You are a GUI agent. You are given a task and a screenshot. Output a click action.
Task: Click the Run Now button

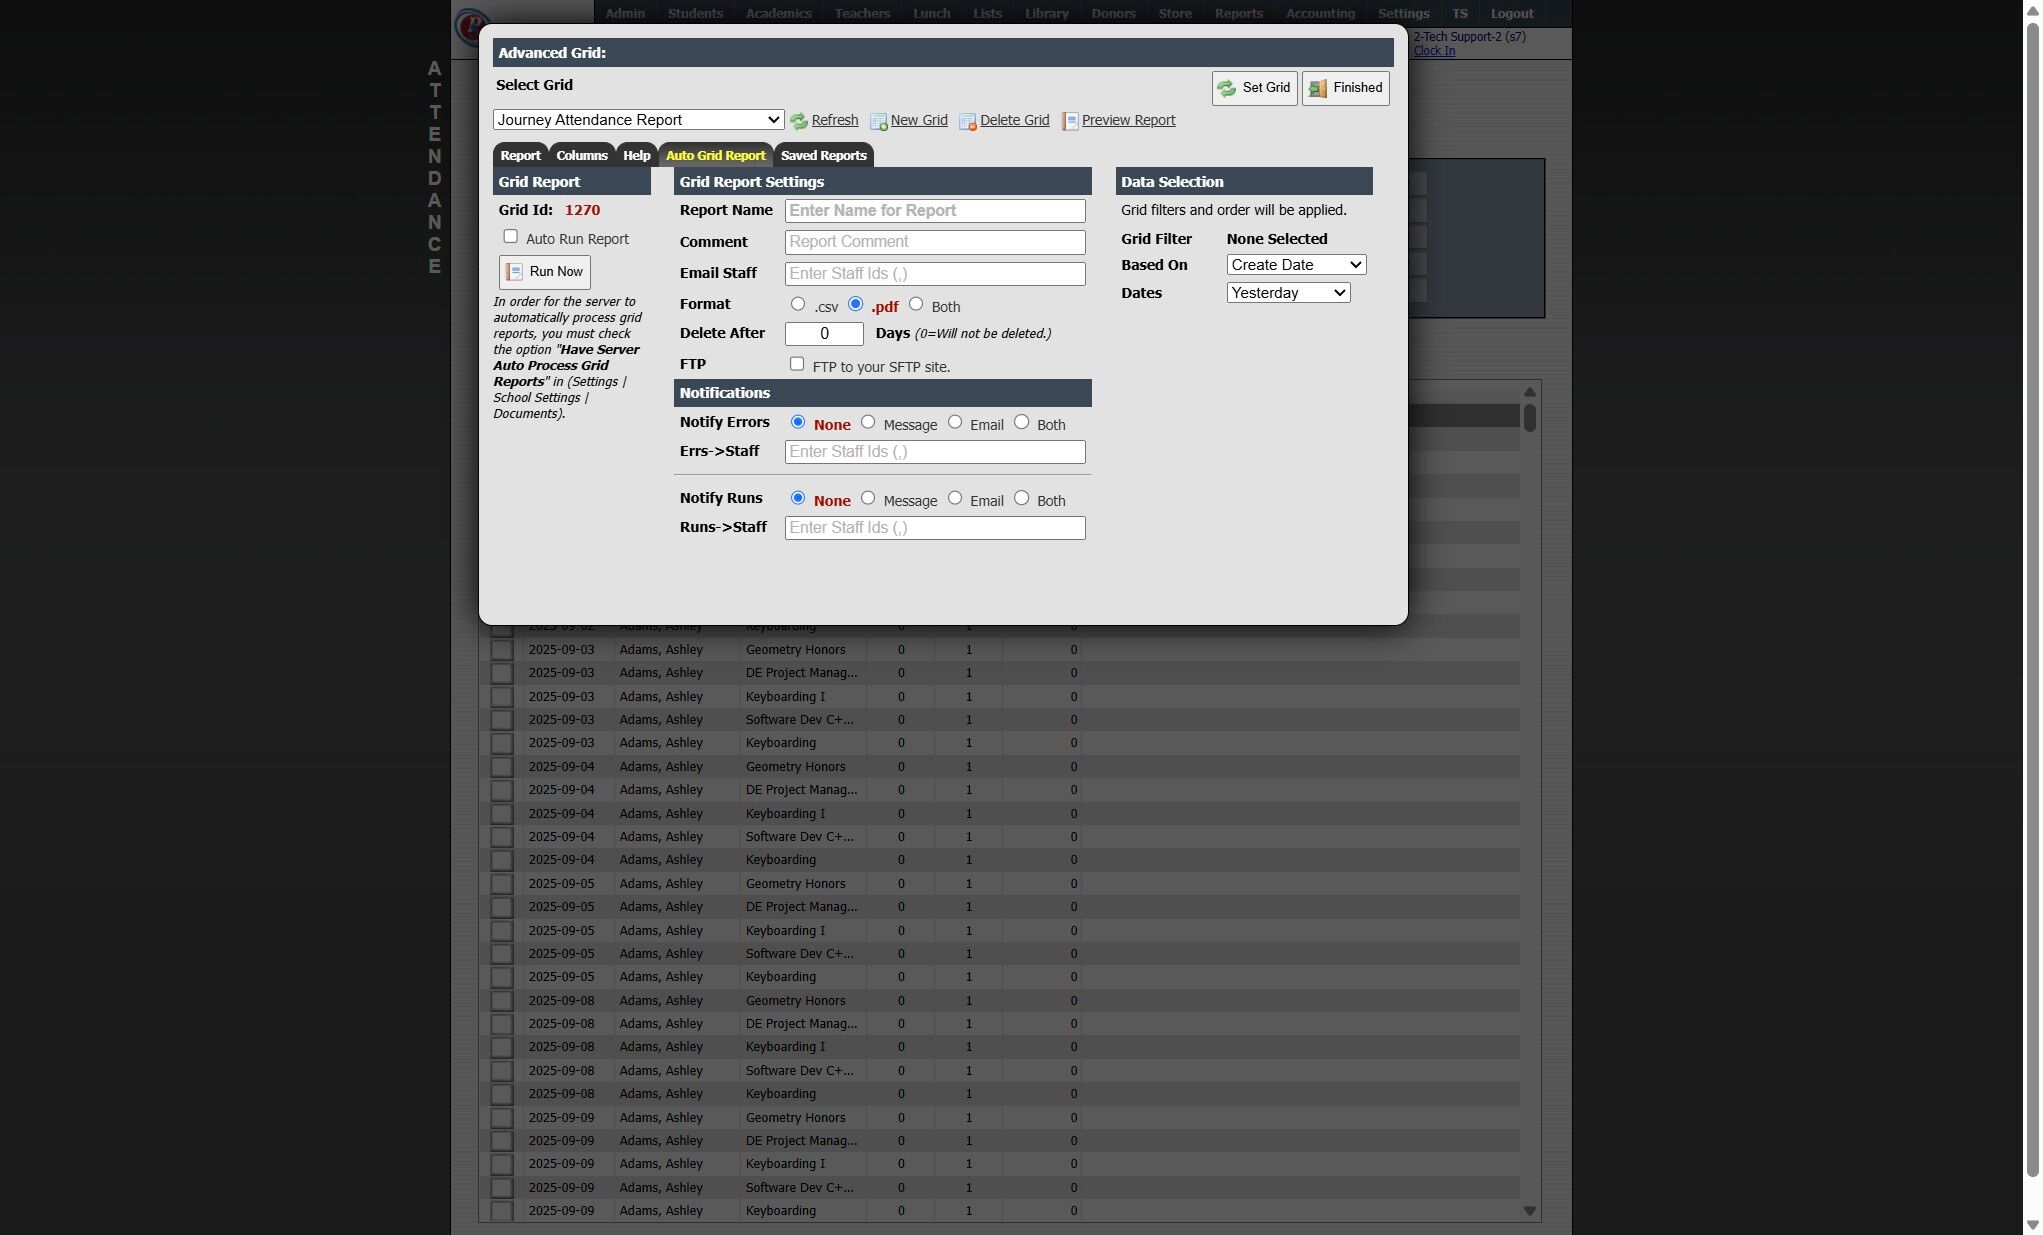(544, 272)
